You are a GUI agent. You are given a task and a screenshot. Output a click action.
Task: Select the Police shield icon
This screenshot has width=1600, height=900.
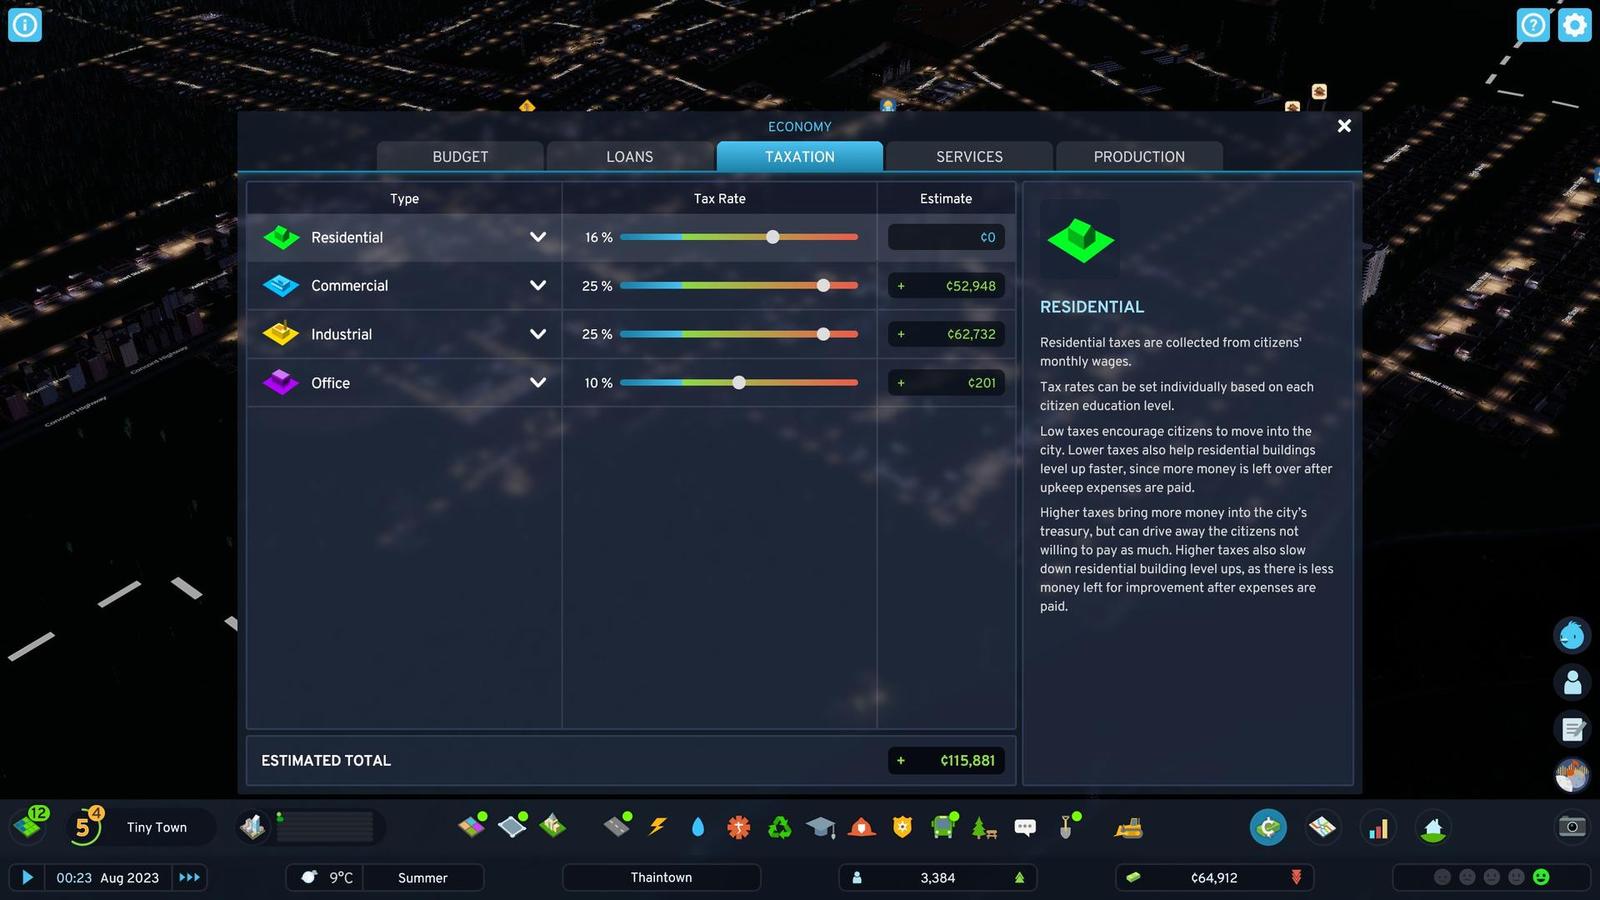[x=902, y=827]
